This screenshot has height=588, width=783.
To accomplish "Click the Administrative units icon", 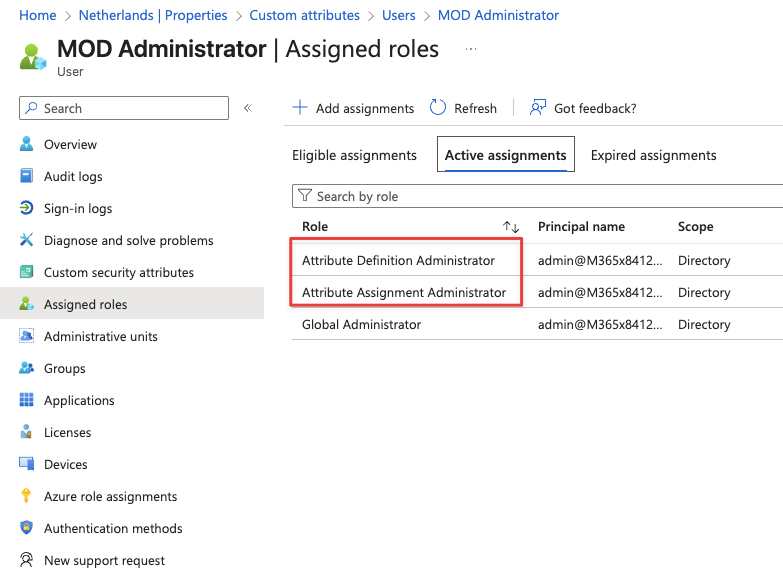I will point(27,337).
